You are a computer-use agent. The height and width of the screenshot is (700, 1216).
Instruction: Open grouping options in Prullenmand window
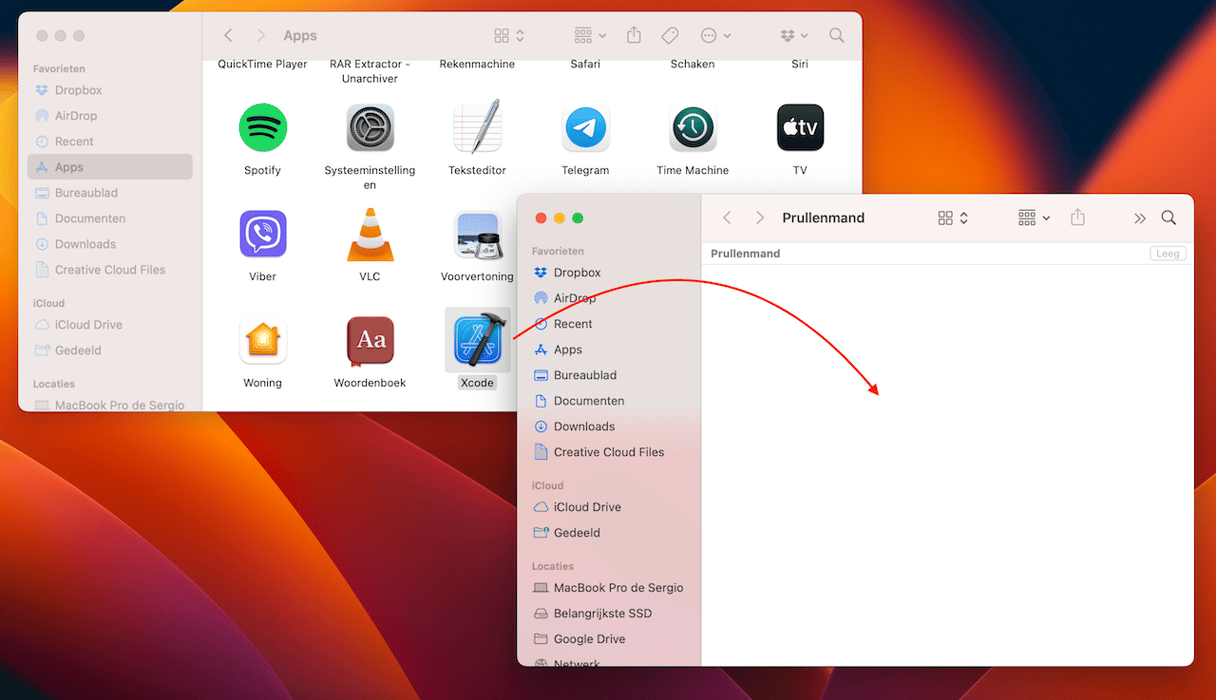click(x=1034, y=218)
